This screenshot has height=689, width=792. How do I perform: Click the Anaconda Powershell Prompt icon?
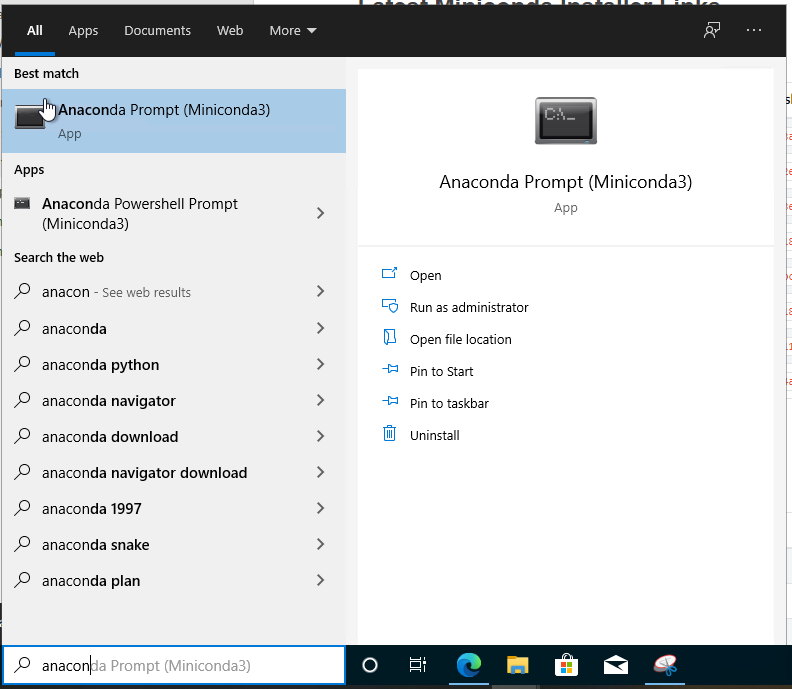point(22,204)
